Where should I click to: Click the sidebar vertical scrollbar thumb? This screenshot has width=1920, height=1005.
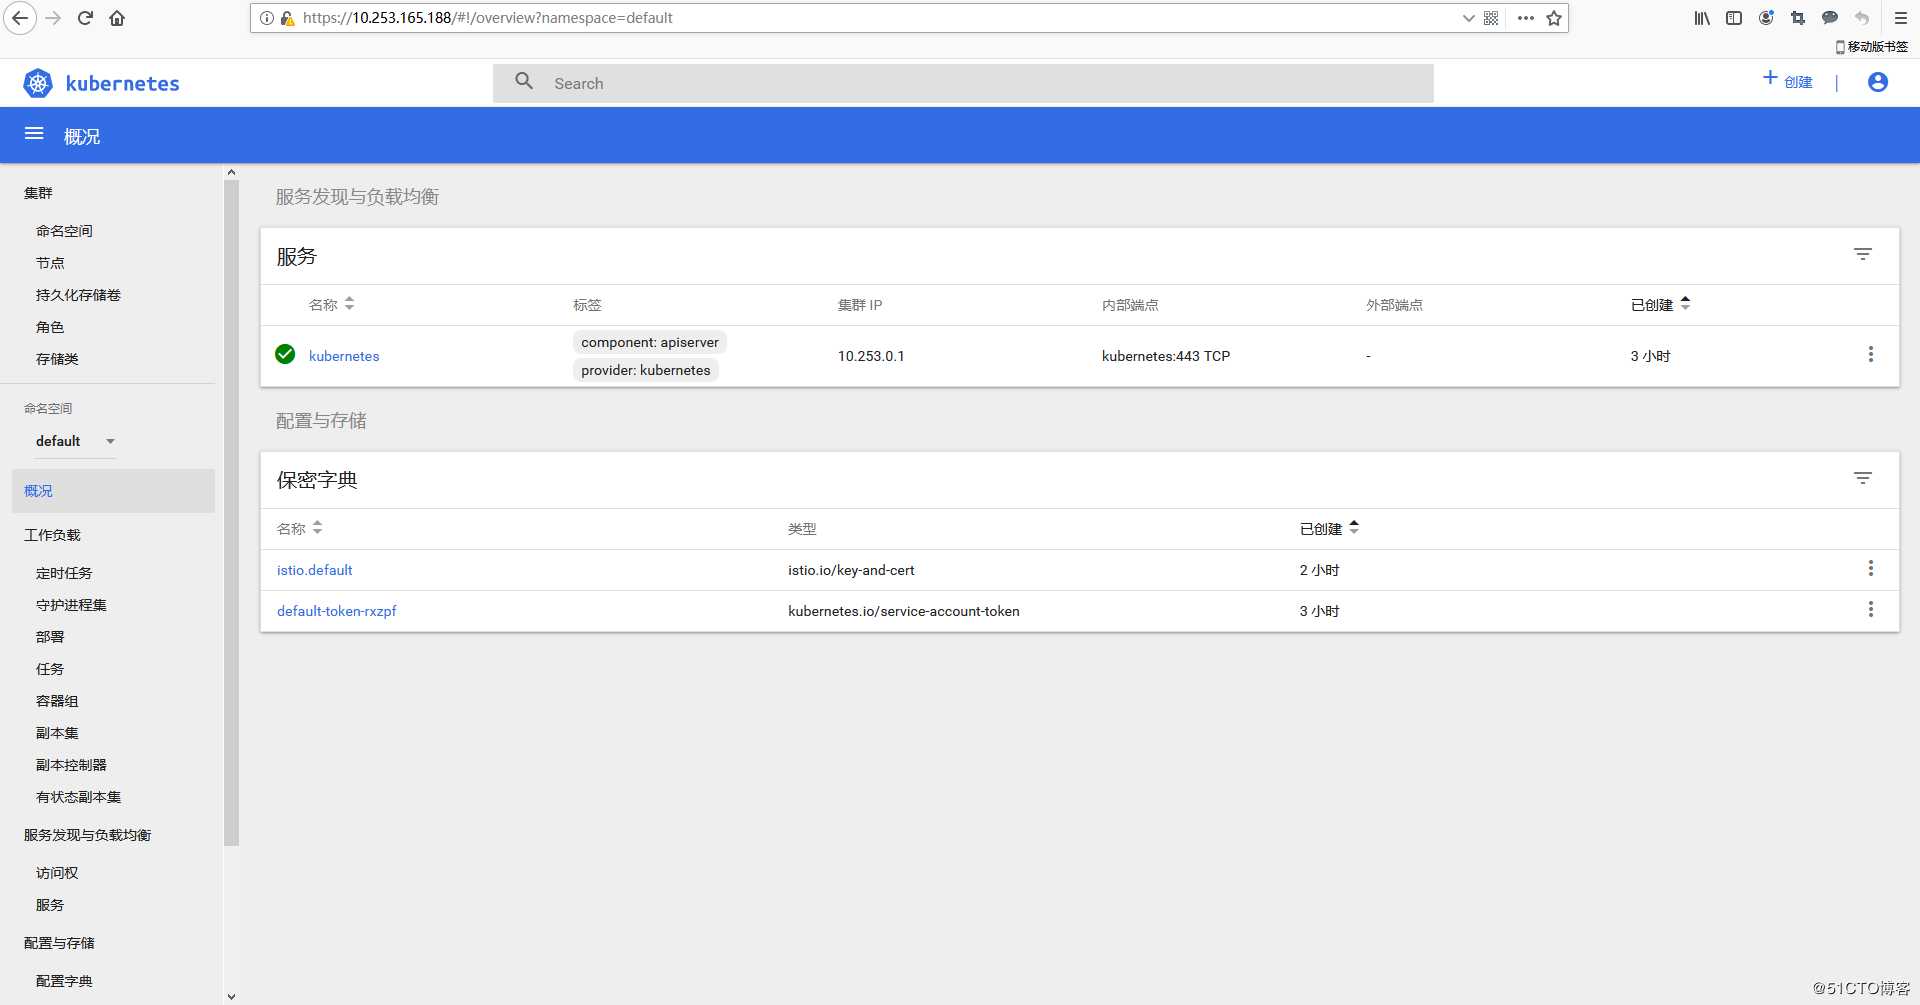(x=232, y=512)
